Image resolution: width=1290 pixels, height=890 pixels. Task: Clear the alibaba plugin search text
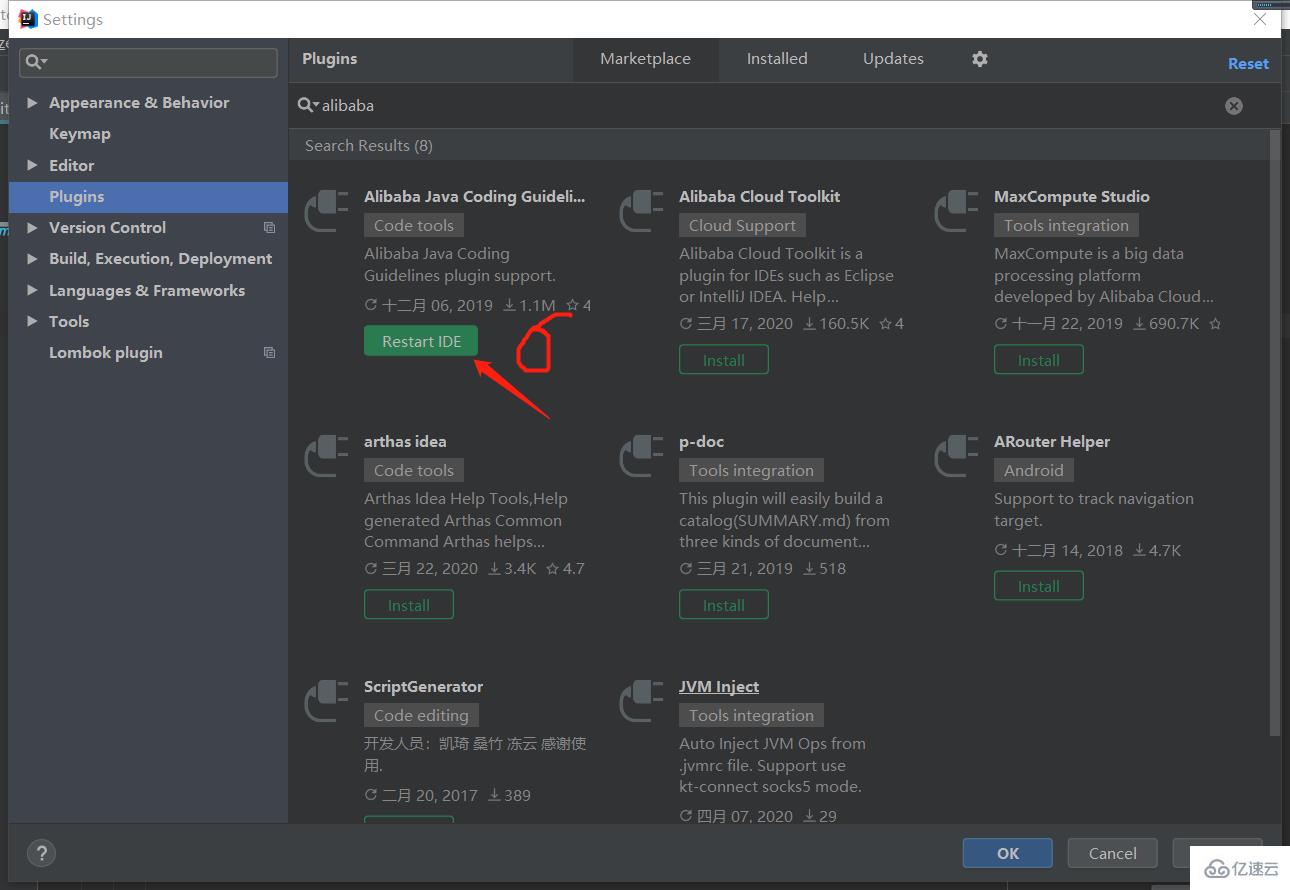coord(1234,105)
